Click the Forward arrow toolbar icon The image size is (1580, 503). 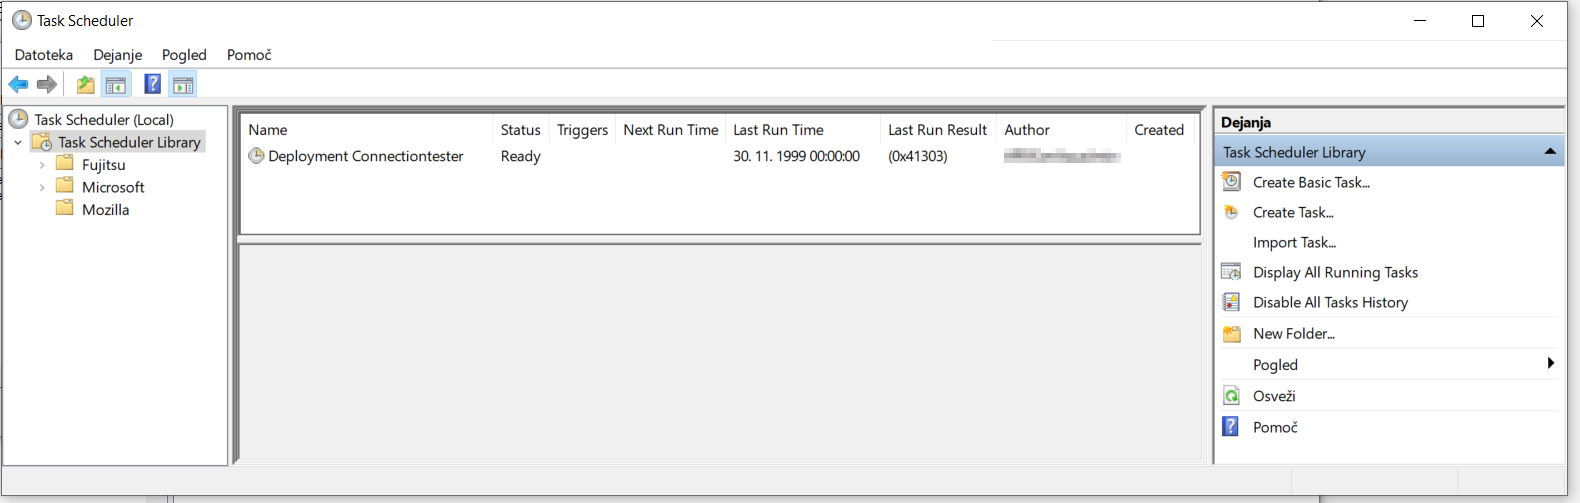click(47, 84)
